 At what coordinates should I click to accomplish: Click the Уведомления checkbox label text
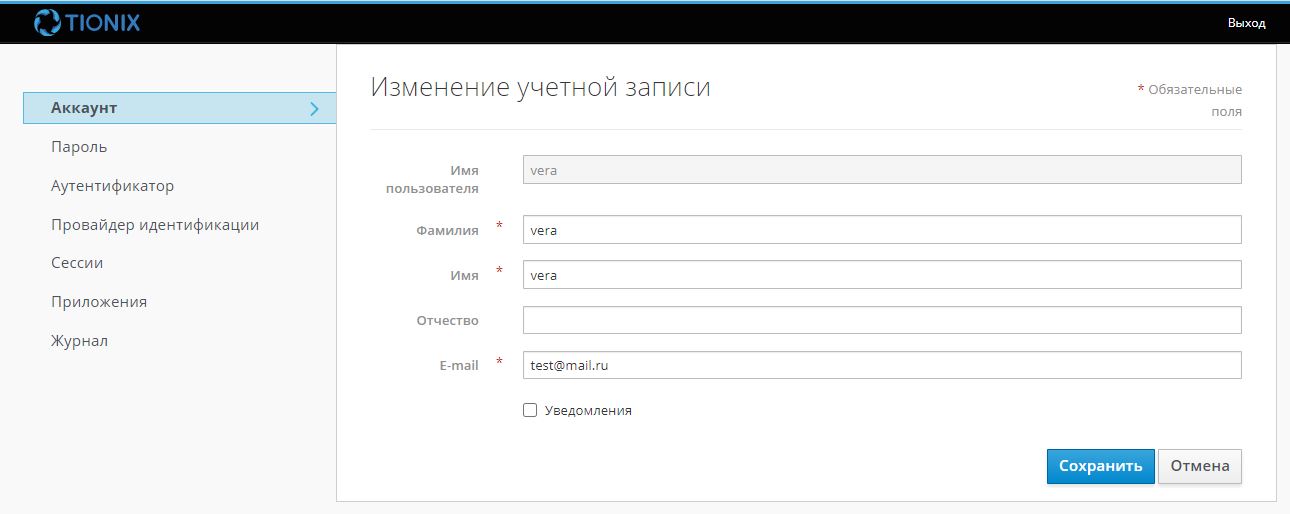point(588,410)
